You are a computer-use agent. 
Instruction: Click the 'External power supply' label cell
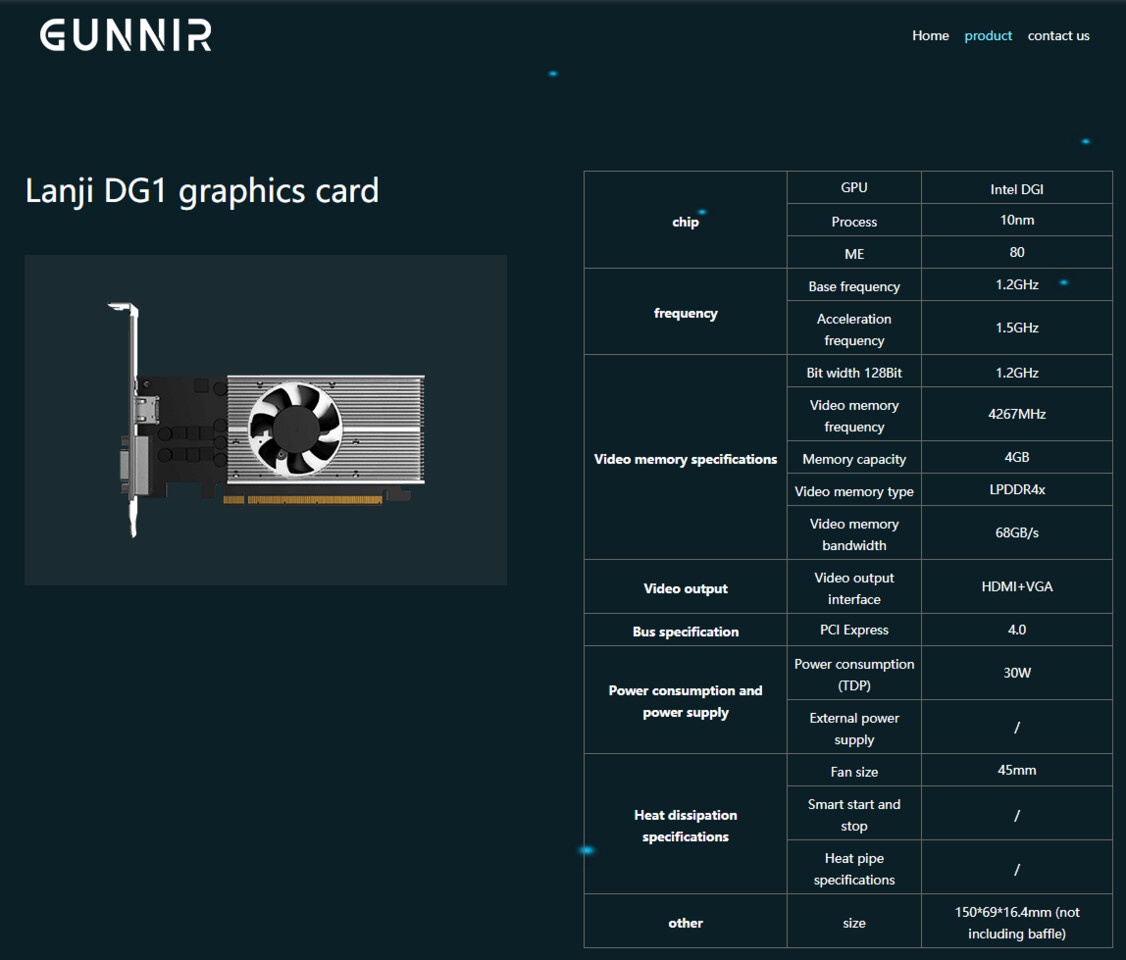854,727
